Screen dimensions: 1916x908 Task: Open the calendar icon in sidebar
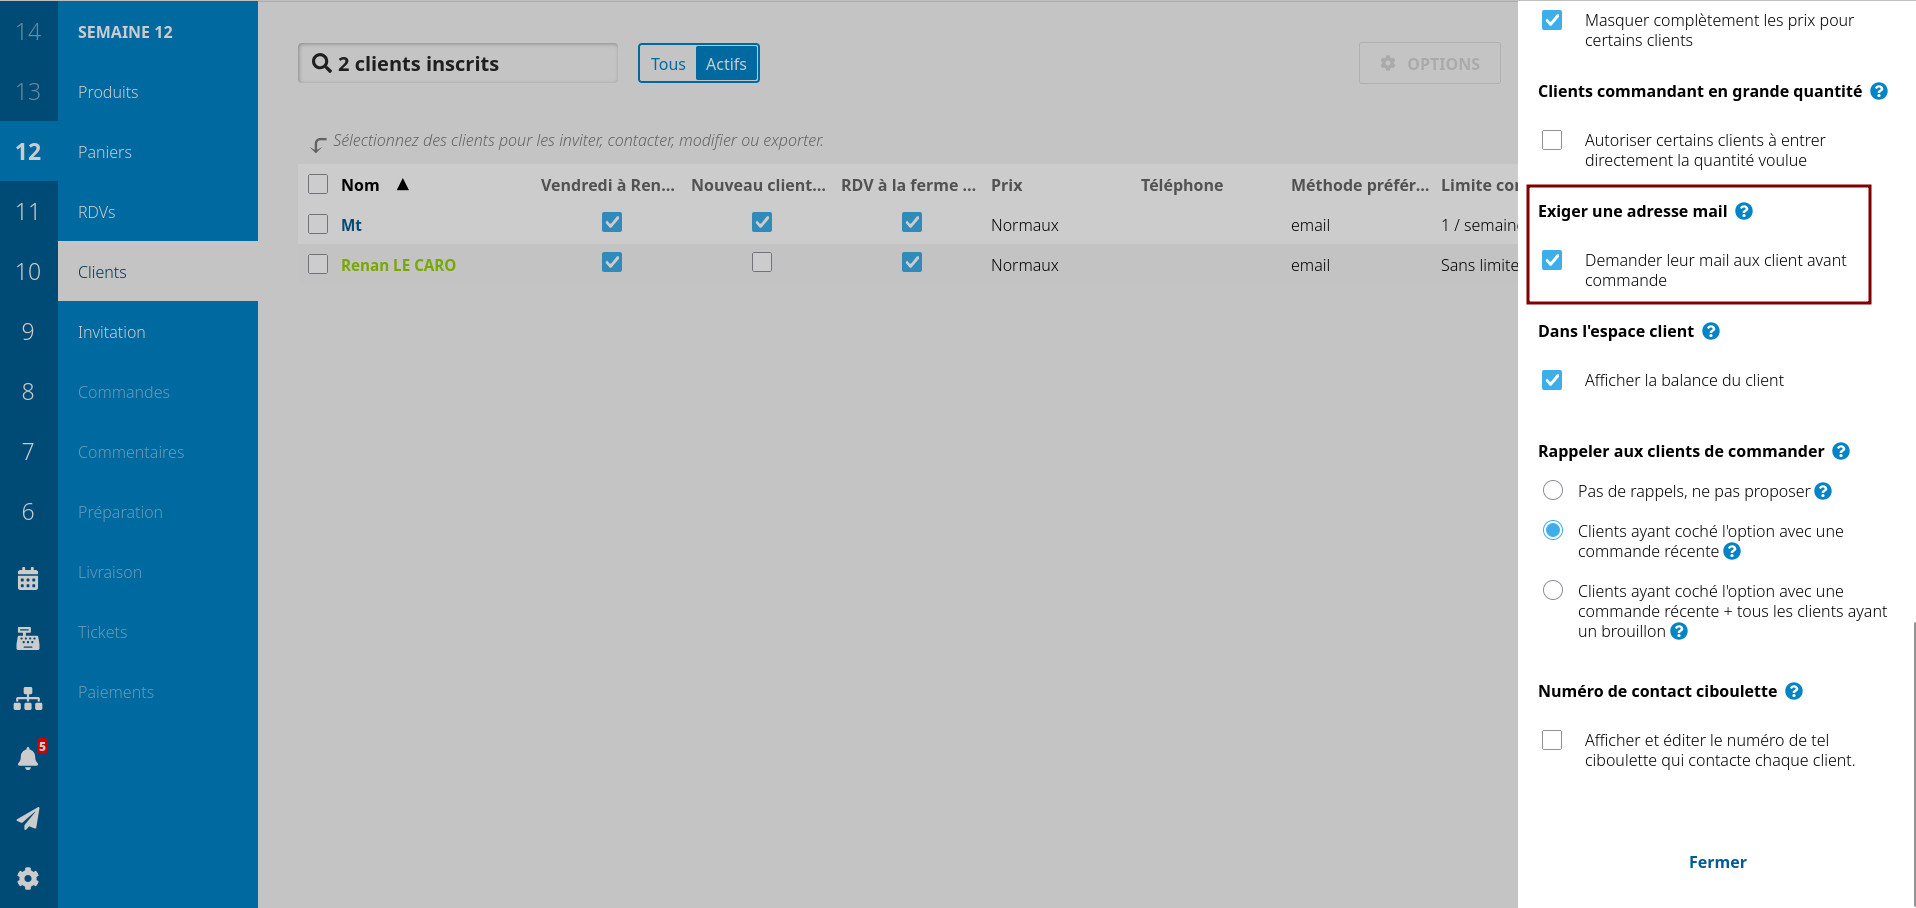click(x=28, y=579)
